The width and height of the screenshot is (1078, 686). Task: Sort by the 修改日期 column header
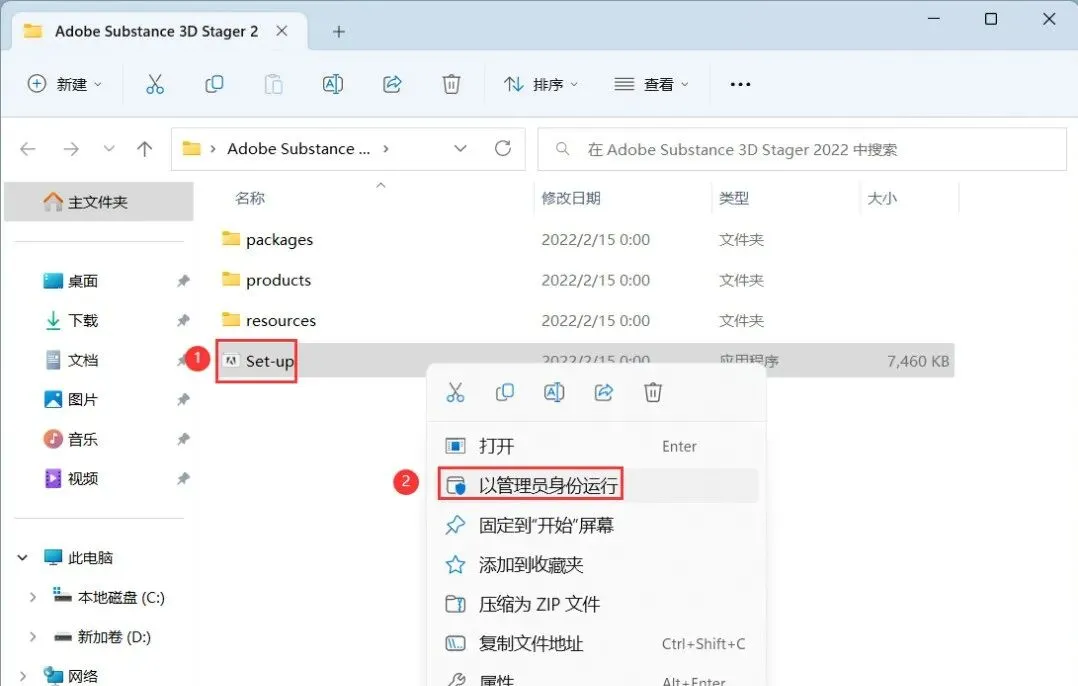pos(571,199)
